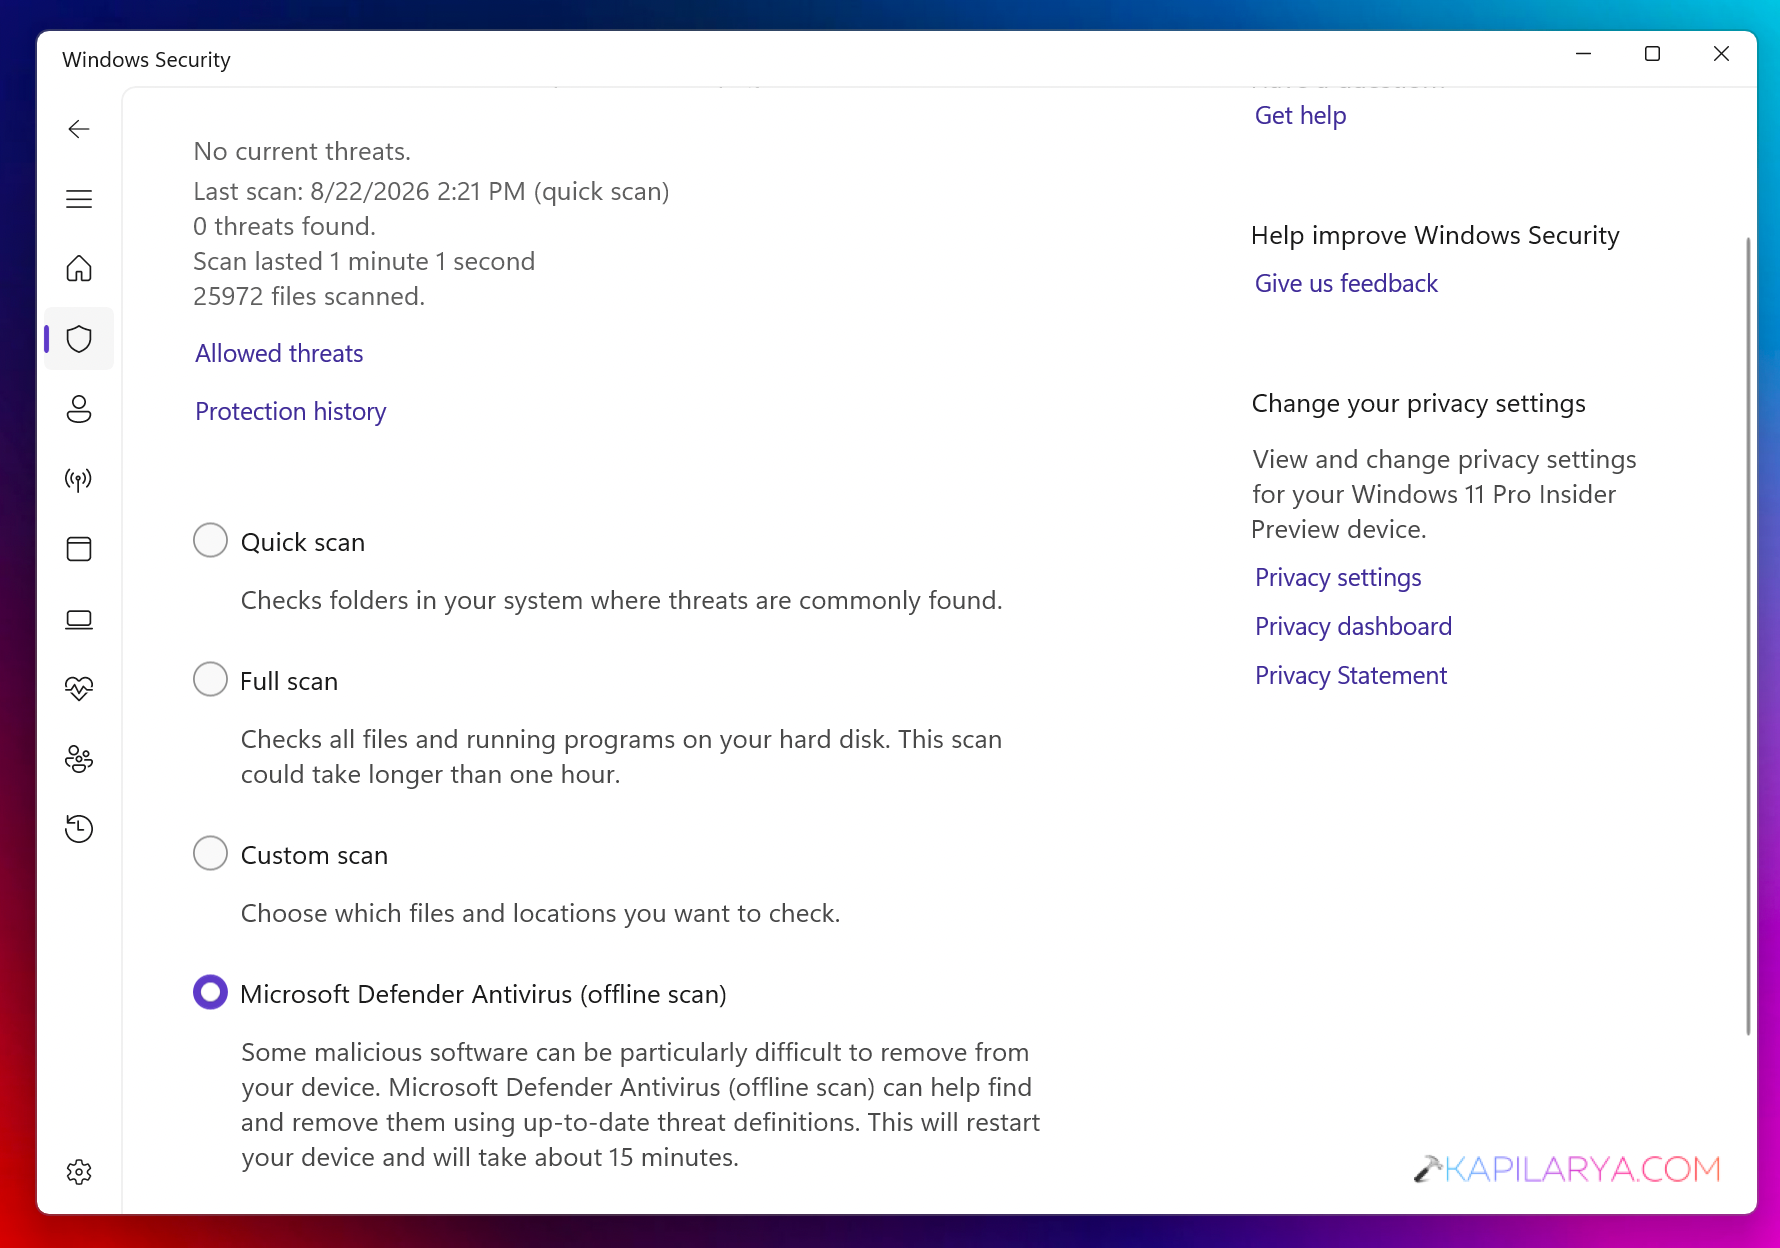Open the Allowed threats link

(x=279, y=353)
